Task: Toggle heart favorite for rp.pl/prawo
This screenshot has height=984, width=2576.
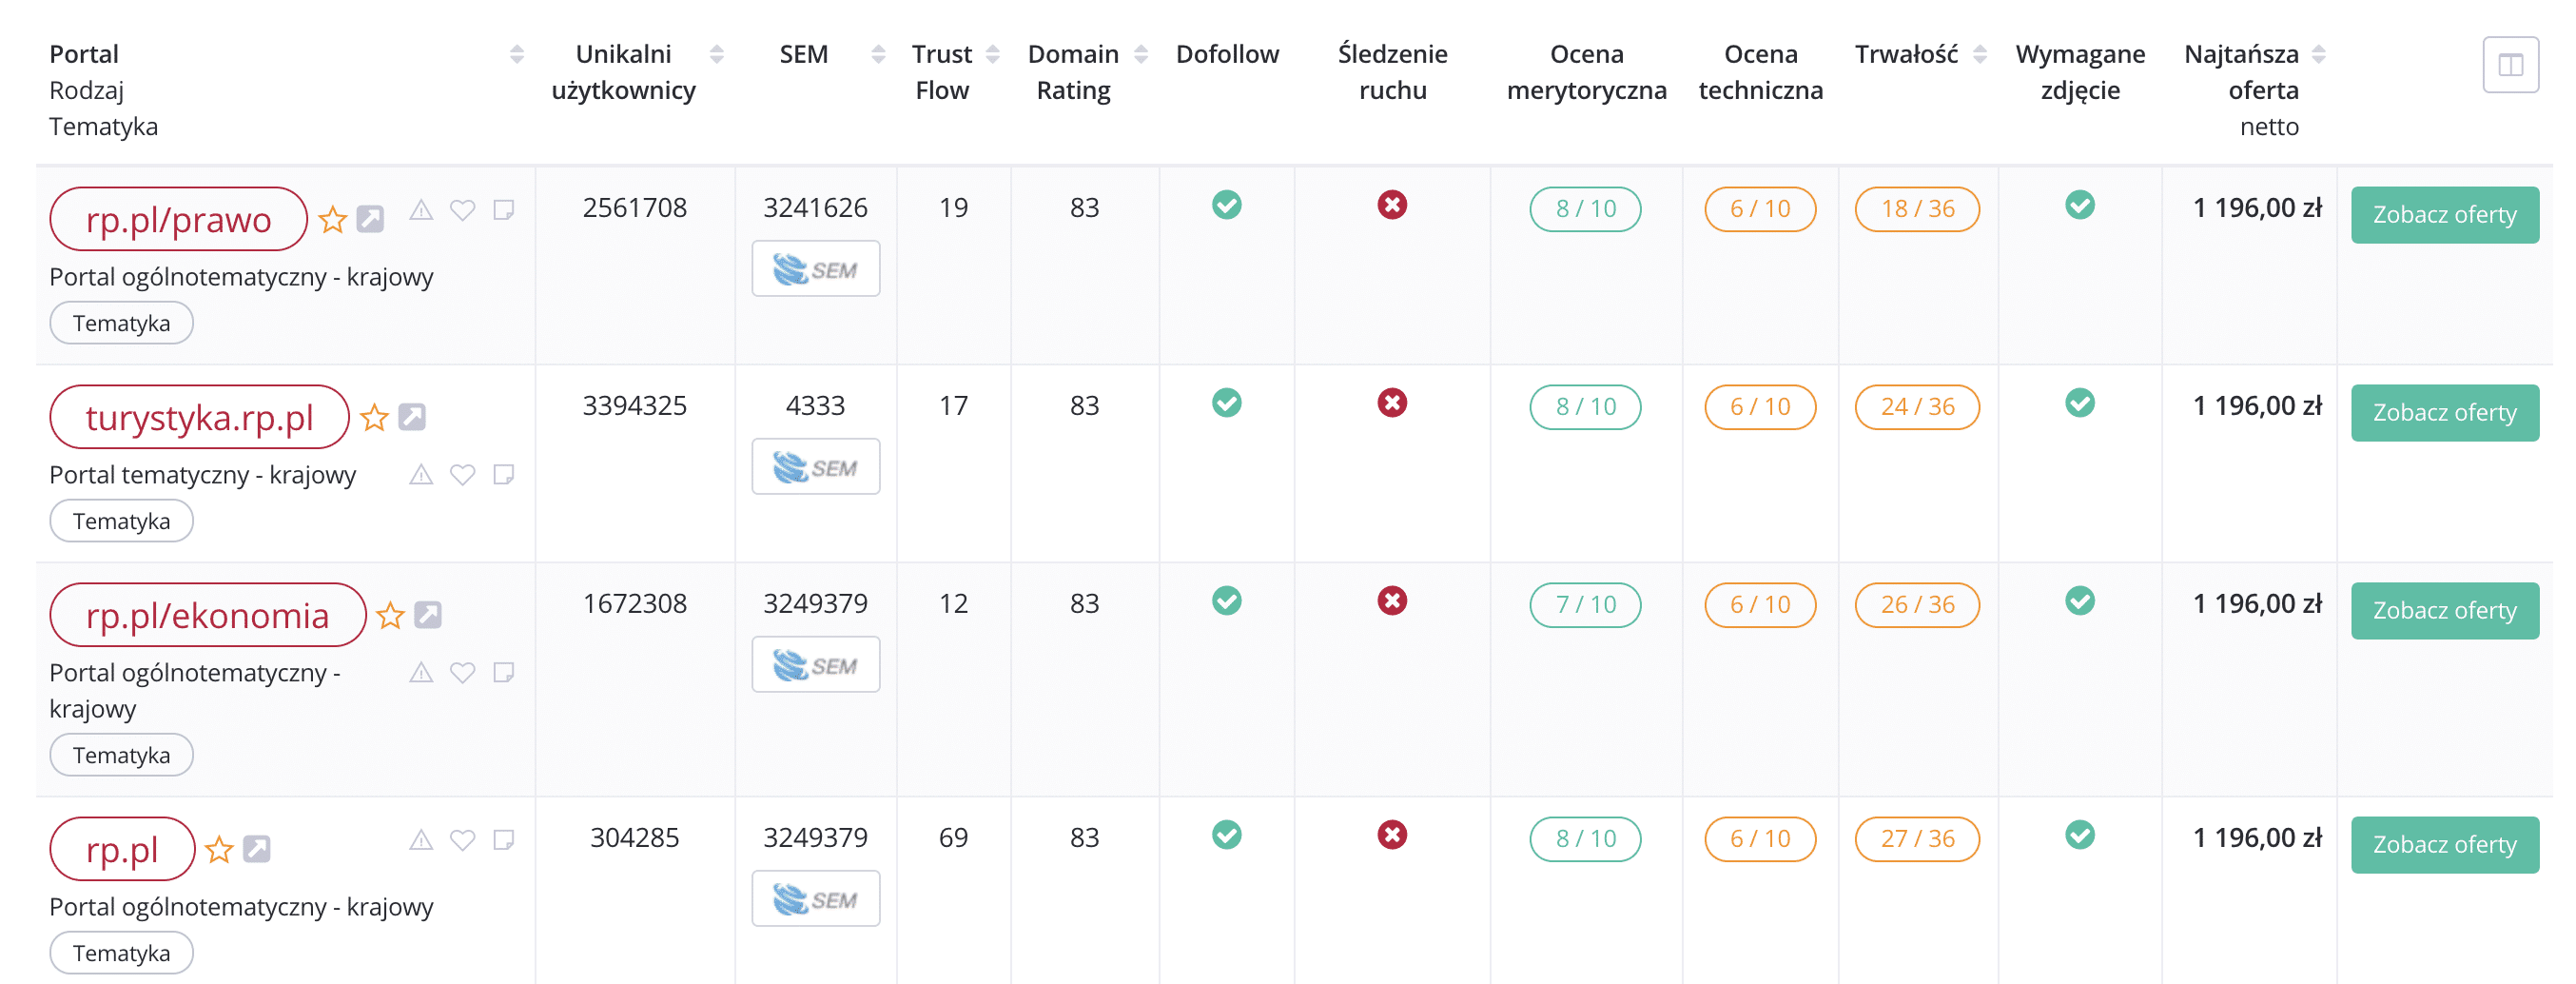Action: tap(462, 210)
